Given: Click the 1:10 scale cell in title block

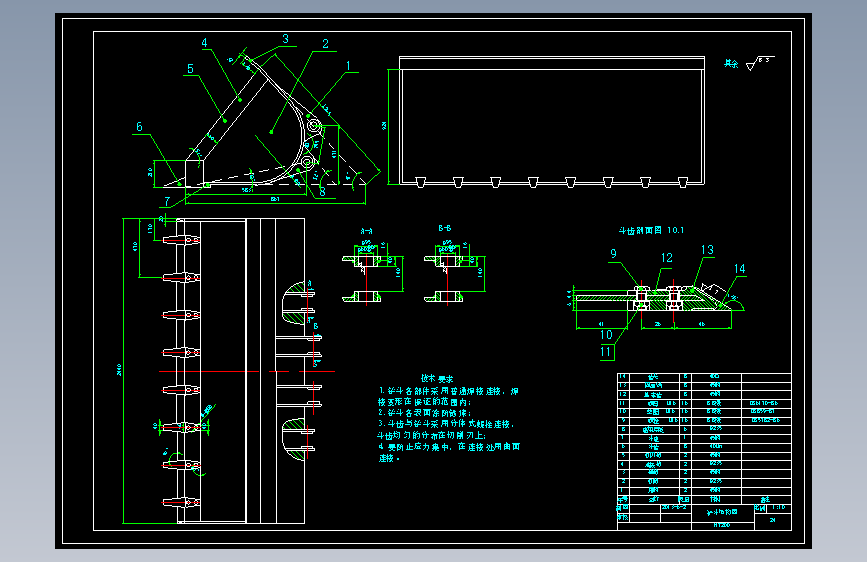Looking at the screenshot, I should pos(778,507).
